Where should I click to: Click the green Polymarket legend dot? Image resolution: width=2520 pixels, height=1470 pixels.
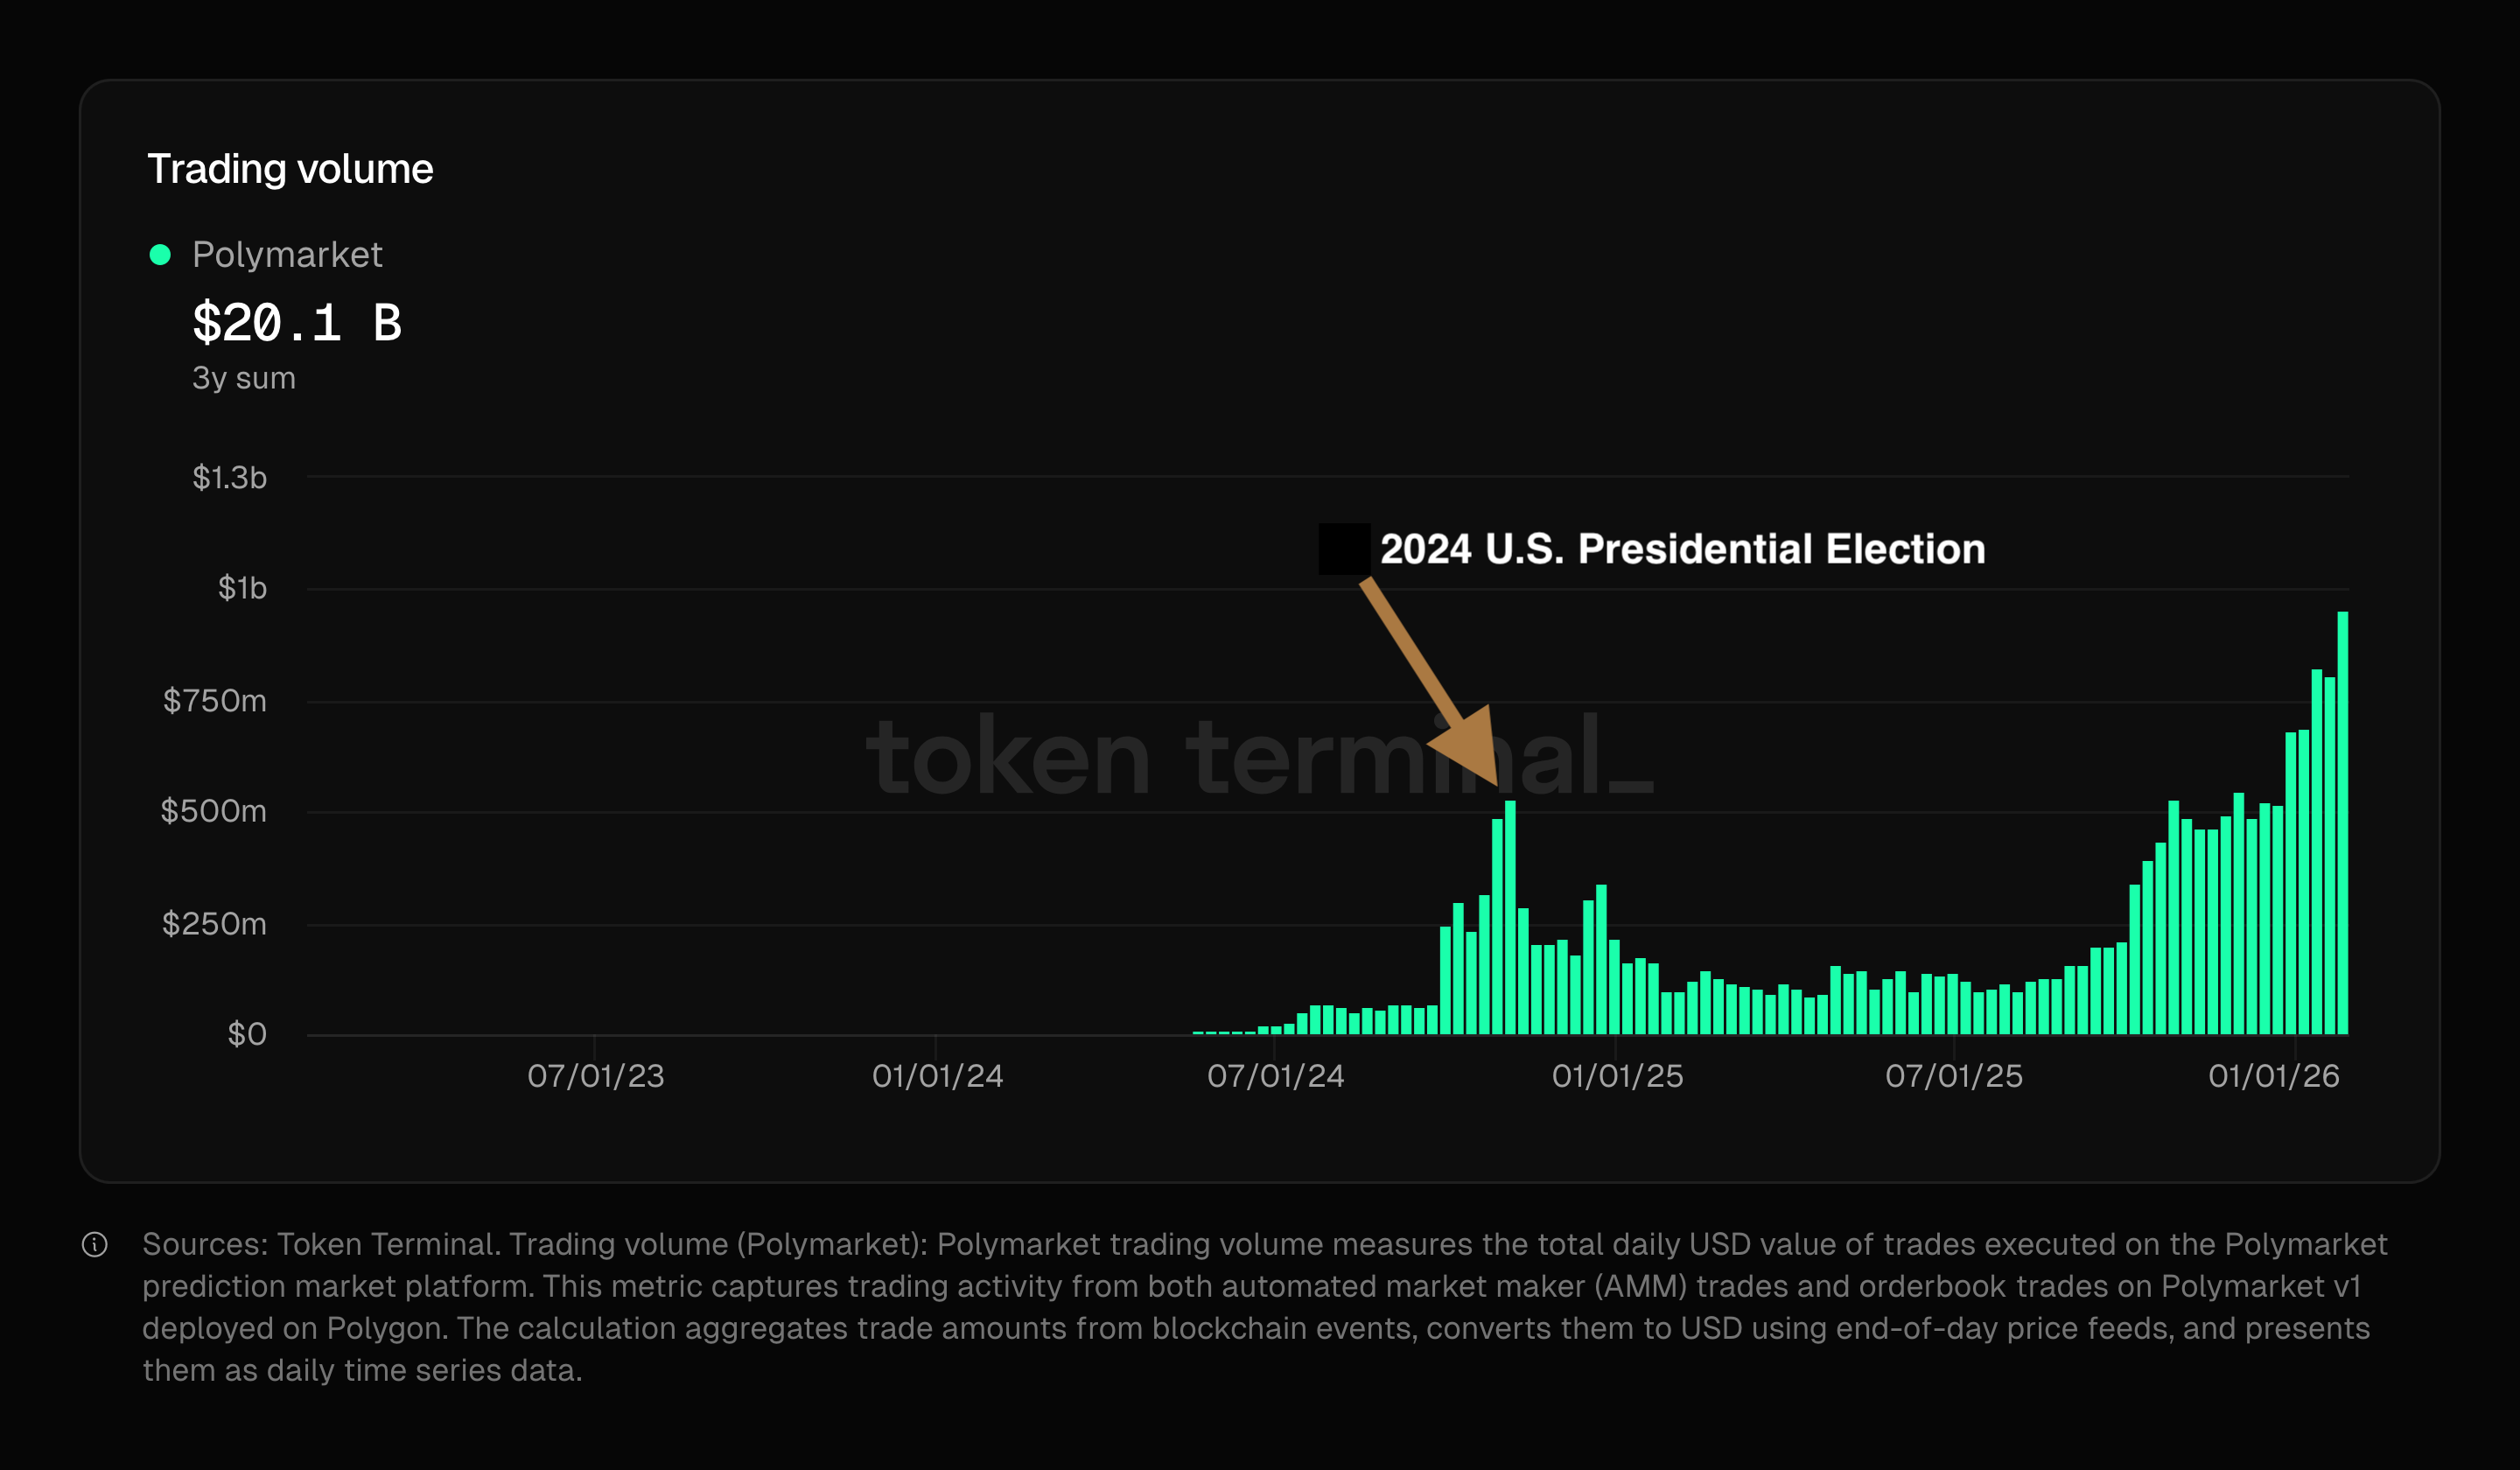pyautogui.click(x=160, y=255)
